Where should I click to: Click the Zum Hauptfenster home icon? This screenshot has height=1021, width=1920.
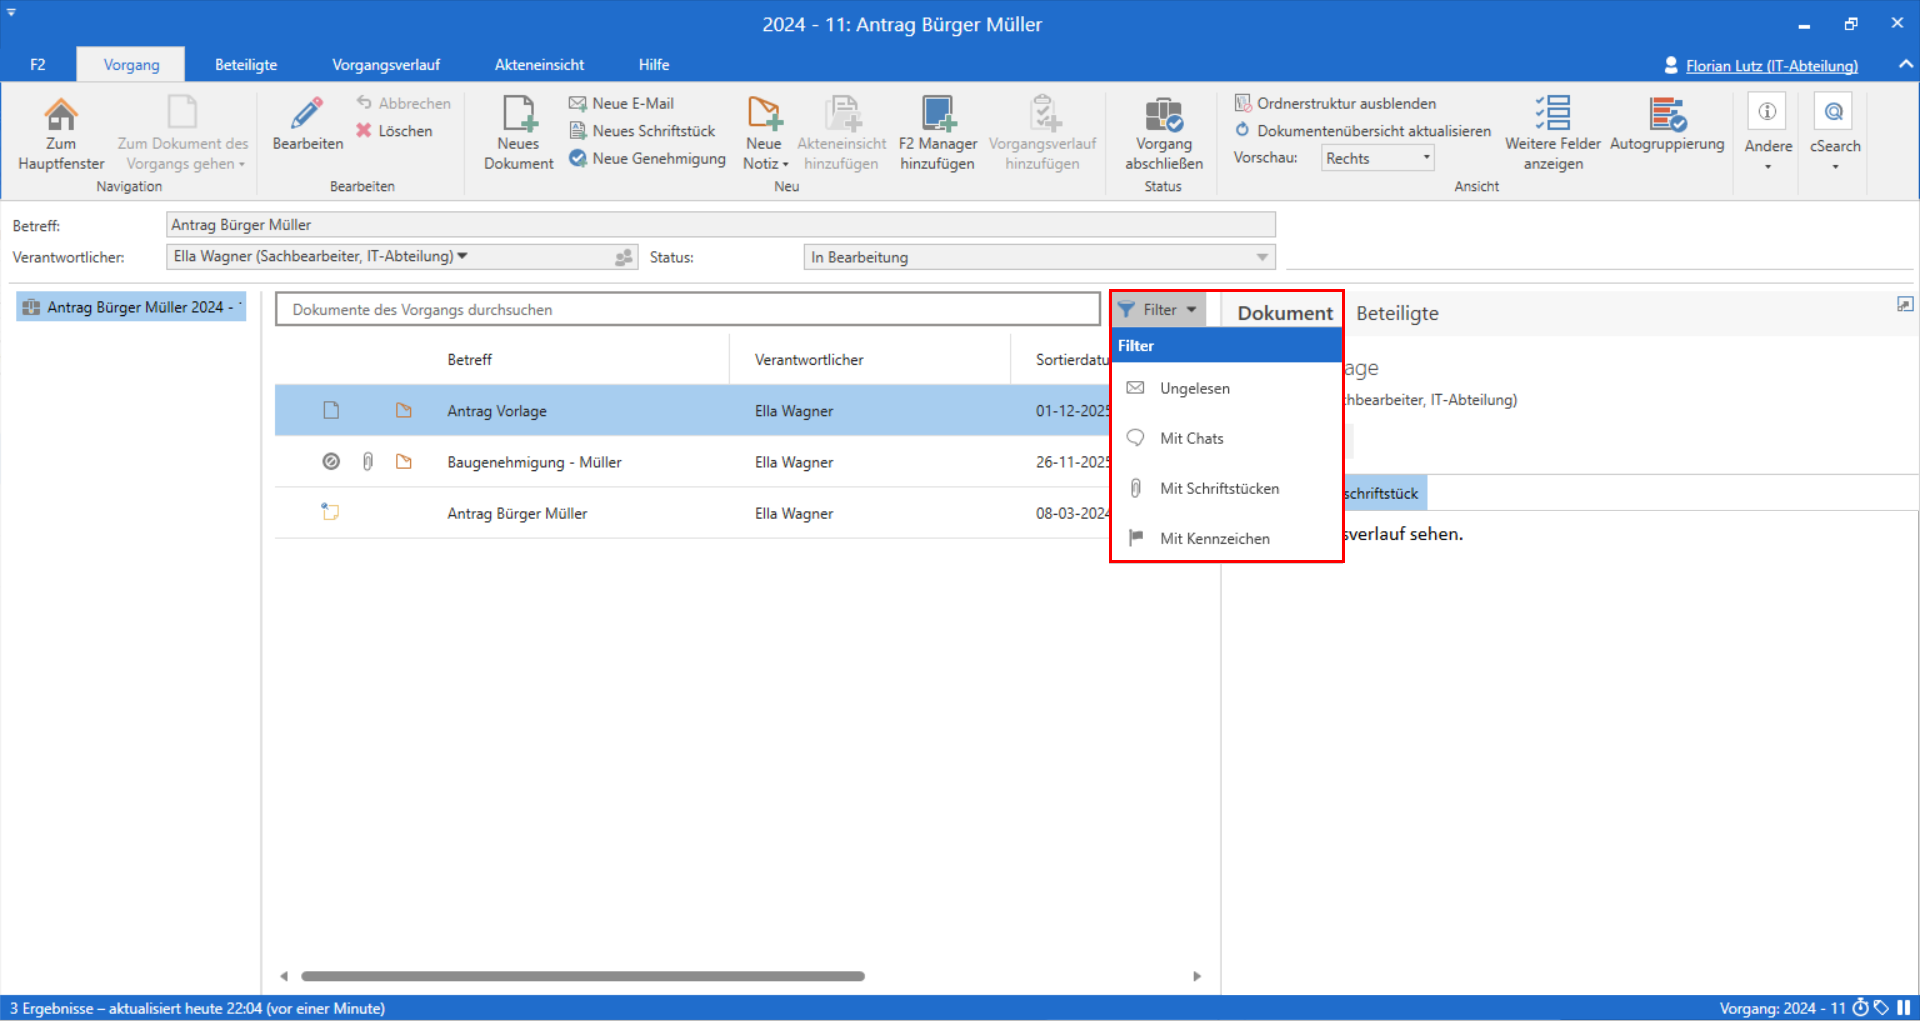pos(60,115)
